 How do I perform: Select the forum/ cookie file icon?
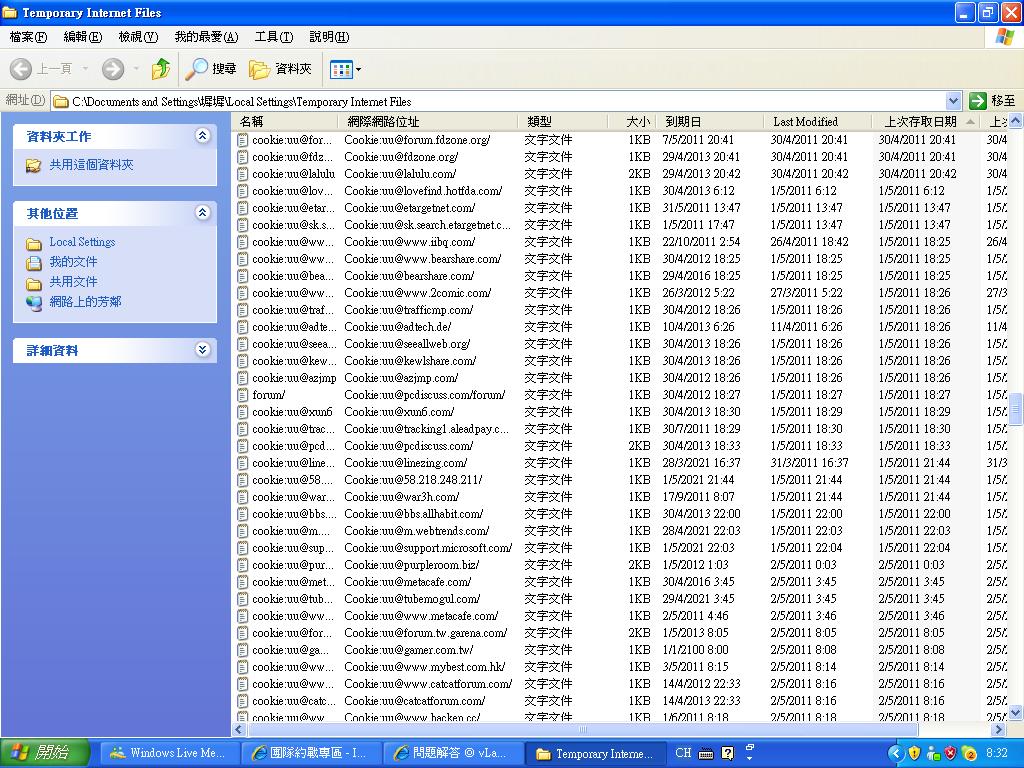coord(242,395)
